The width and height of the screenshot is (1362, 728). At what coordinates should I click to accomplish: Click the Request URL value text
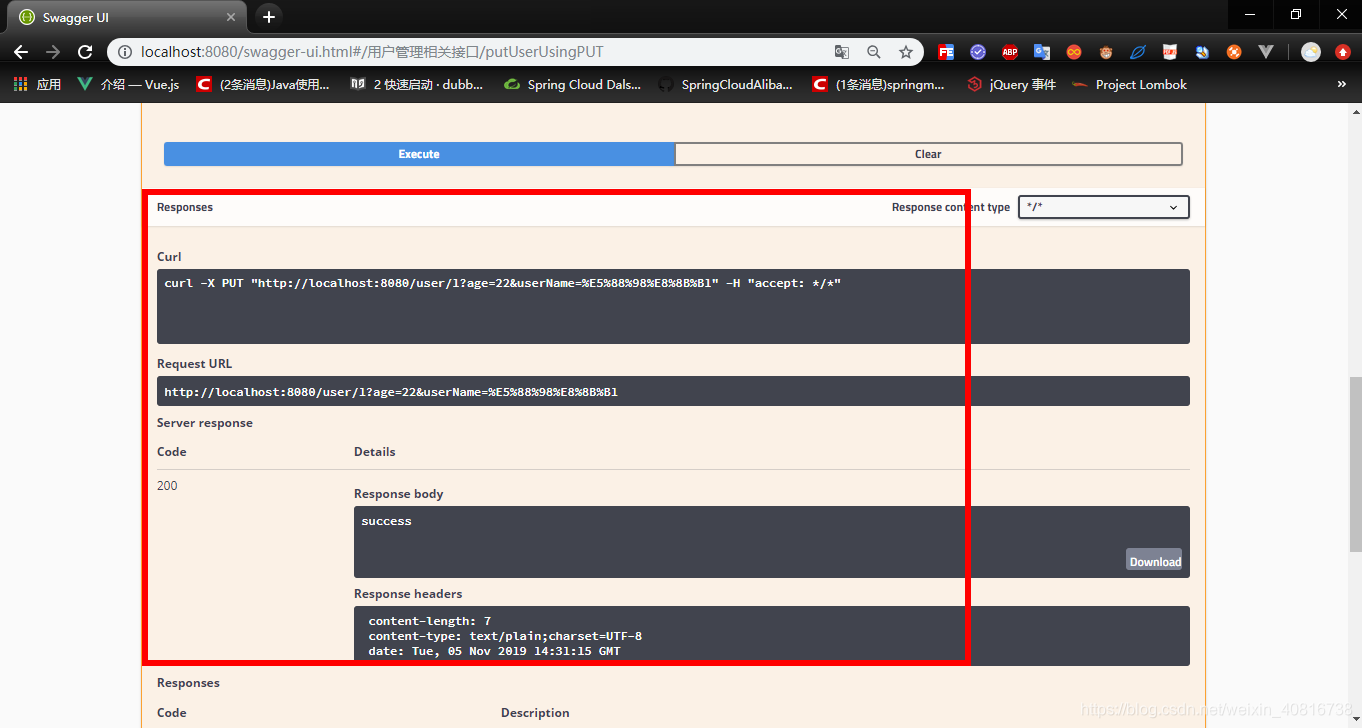(391, 392)
